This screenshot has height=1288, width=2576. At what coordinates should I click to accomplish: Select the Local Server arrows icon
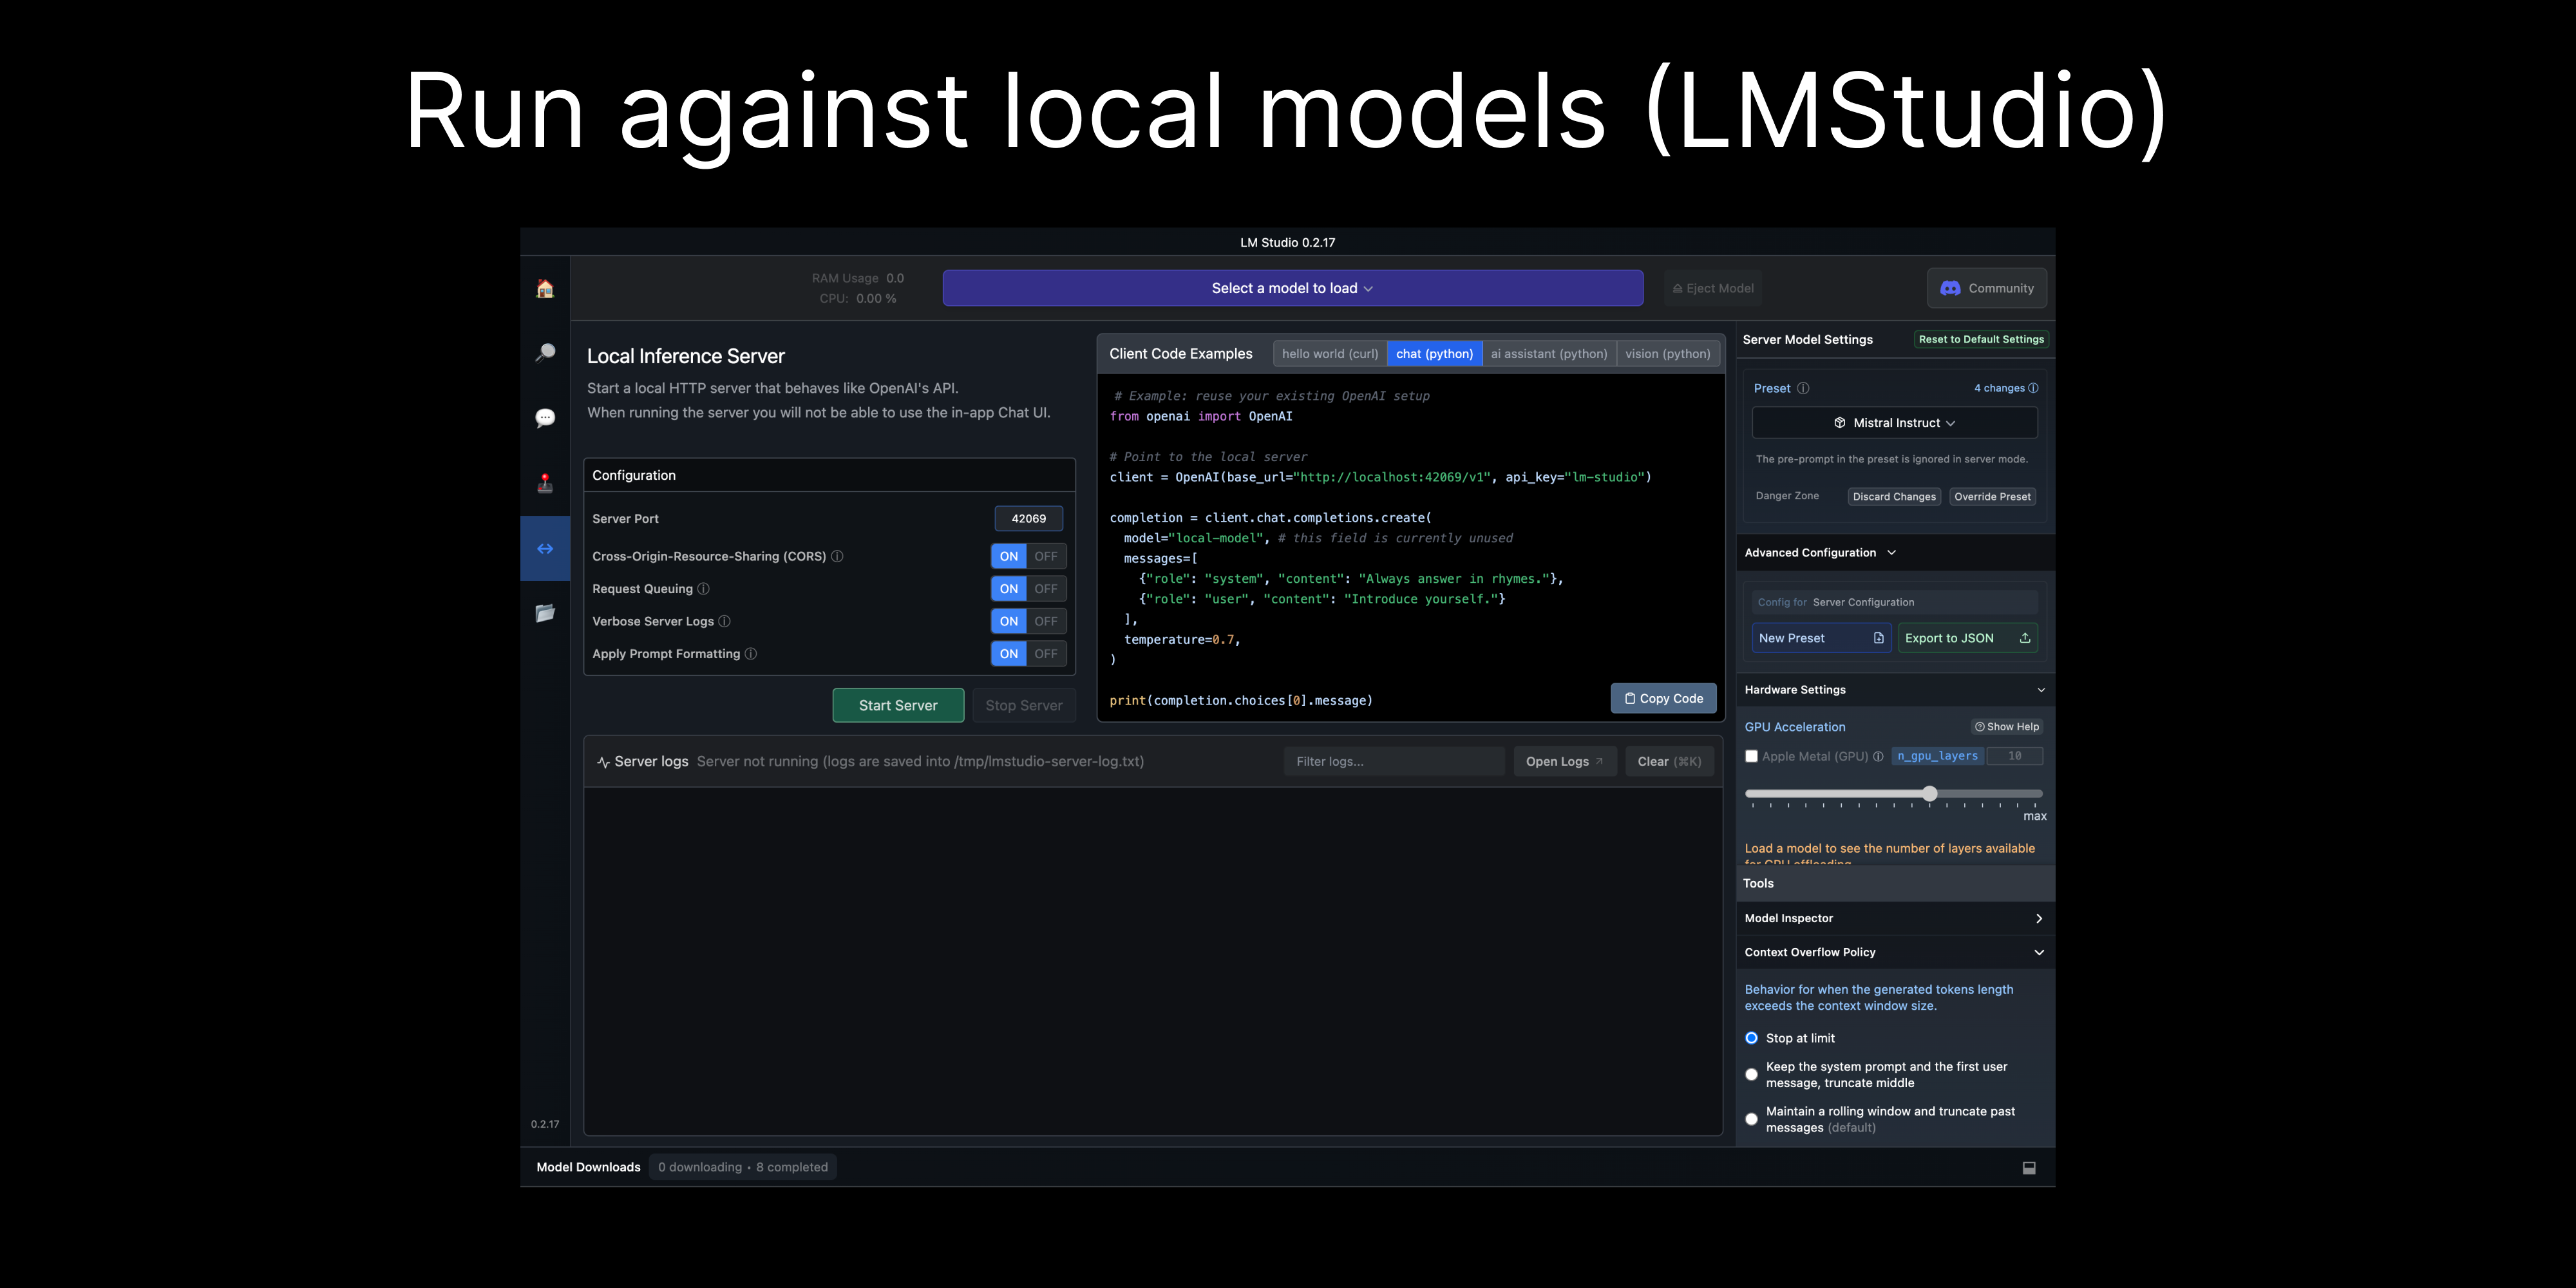[545, 548]
